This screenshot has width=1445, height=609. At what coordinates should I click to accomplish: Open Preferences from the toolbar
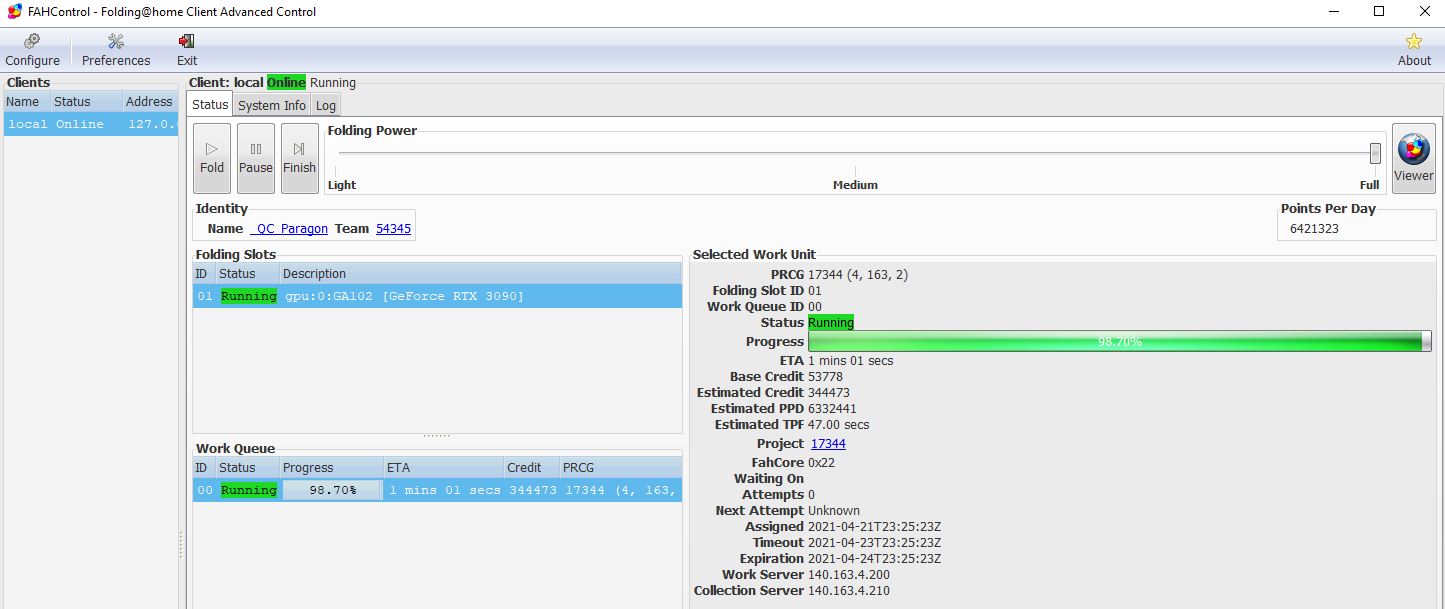(x=116, y=50)
